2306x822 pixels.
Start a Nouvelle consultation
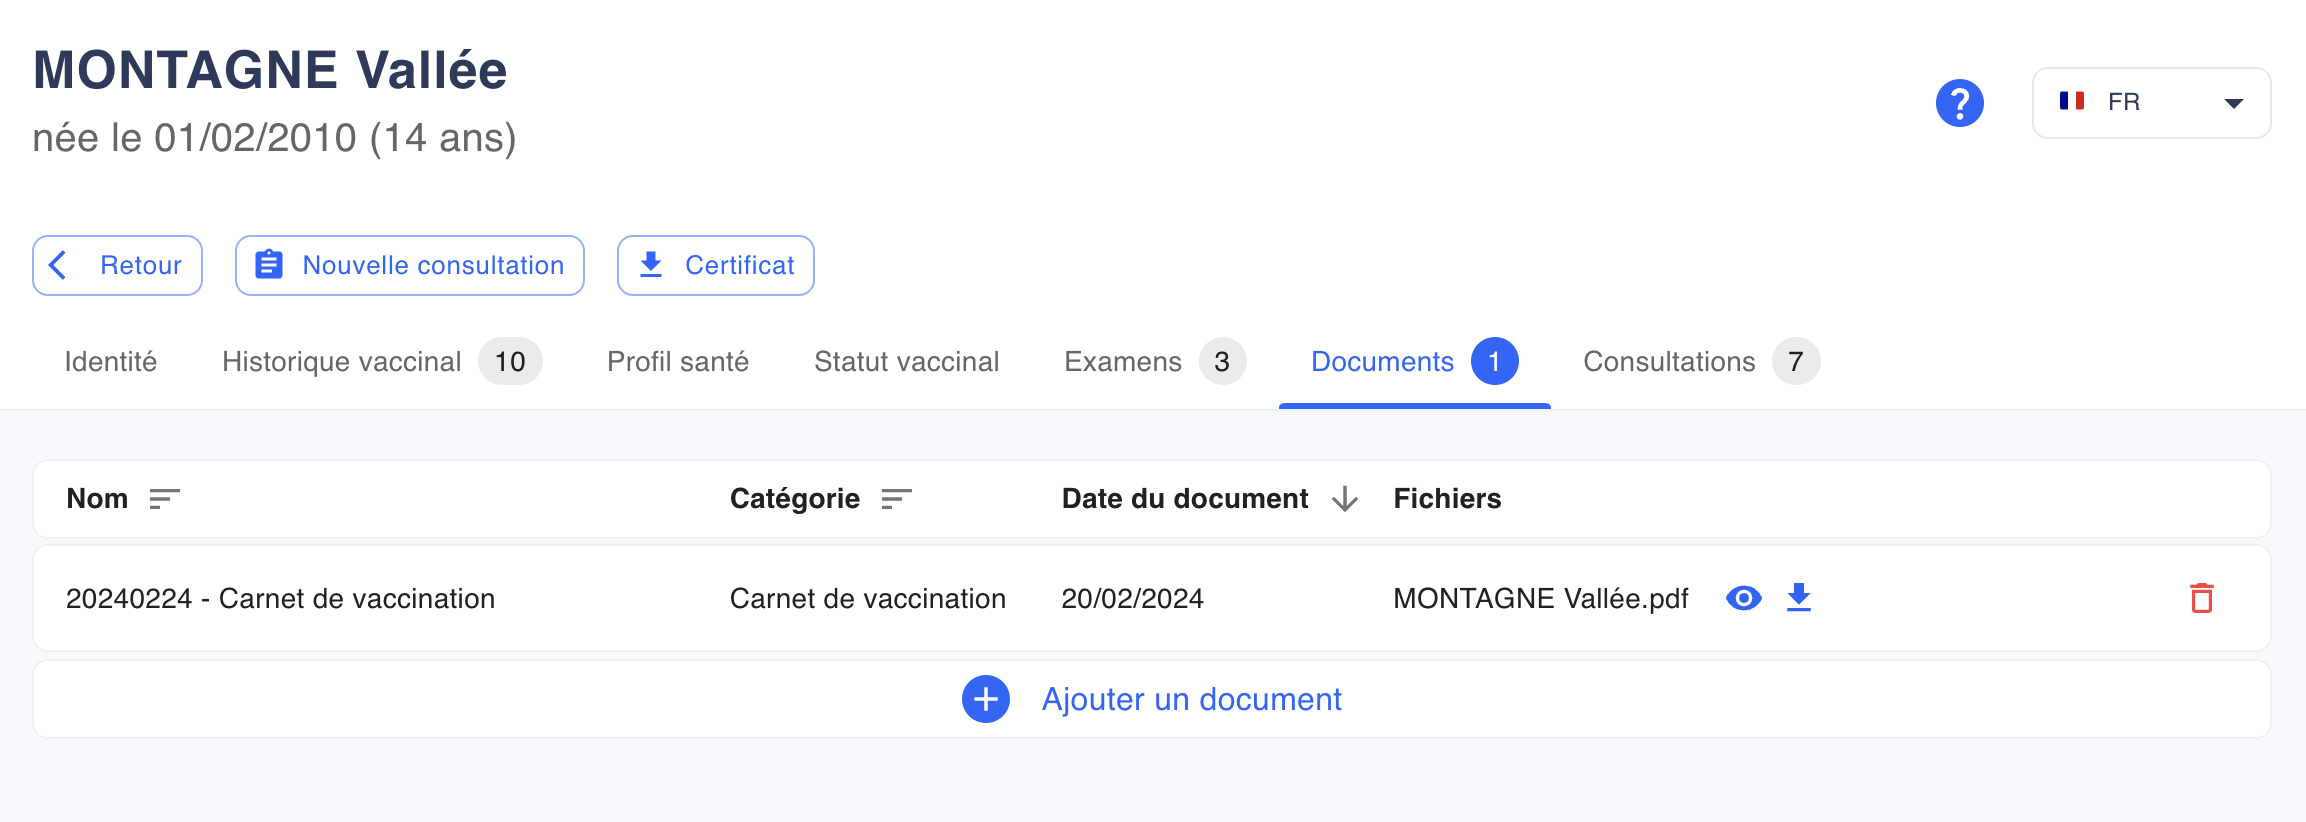(410, 266)
